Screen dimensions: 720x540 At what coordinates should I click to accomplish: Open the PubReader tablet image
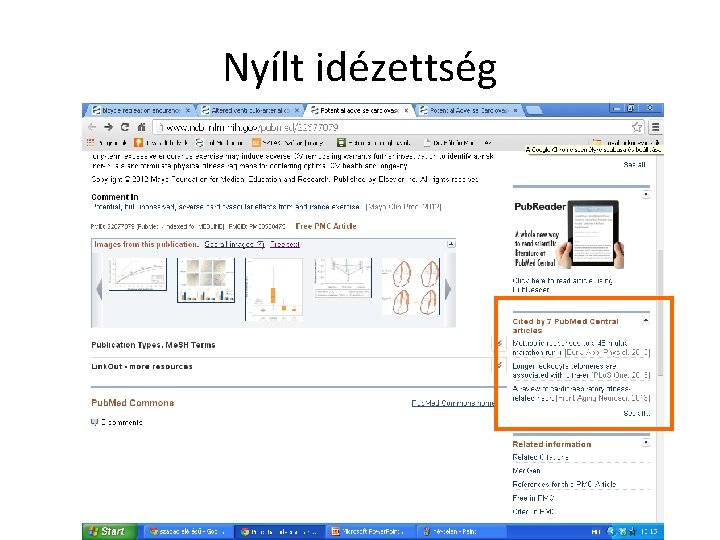[590, 234]
